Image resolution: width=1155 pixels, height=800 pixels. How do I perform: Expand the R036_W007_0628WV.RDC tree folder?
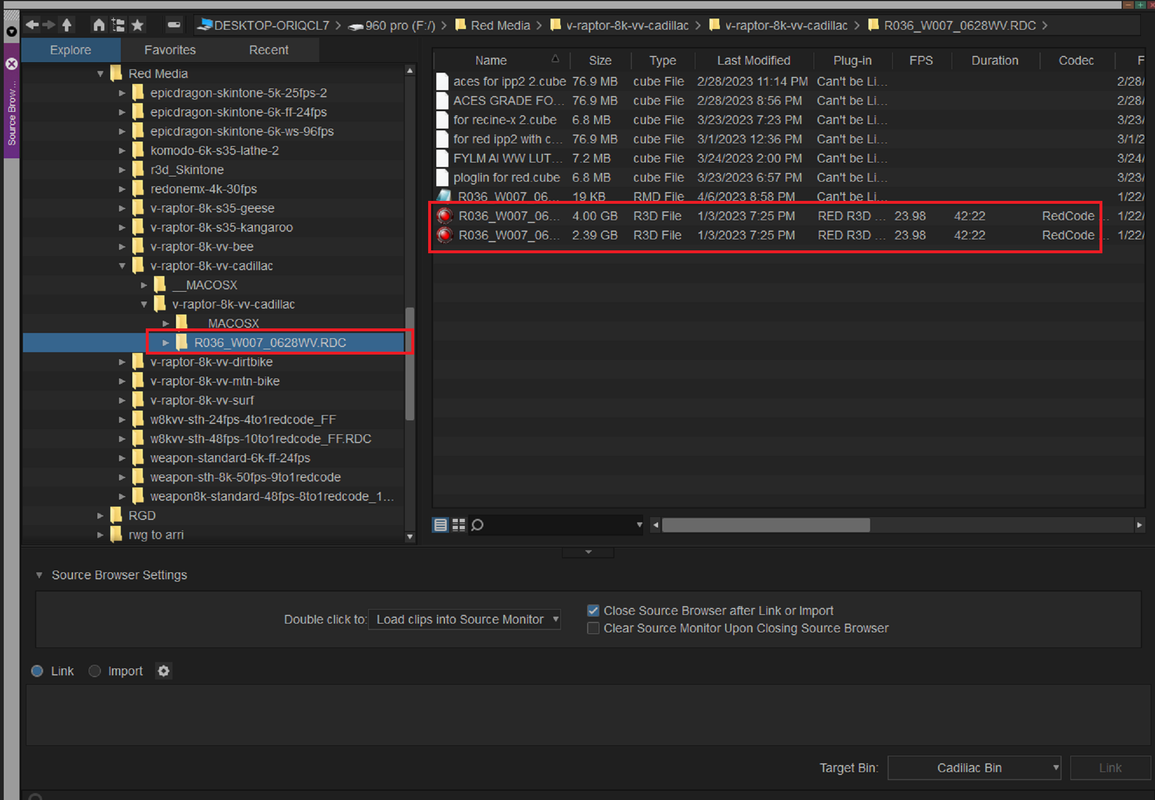point(166,343)
